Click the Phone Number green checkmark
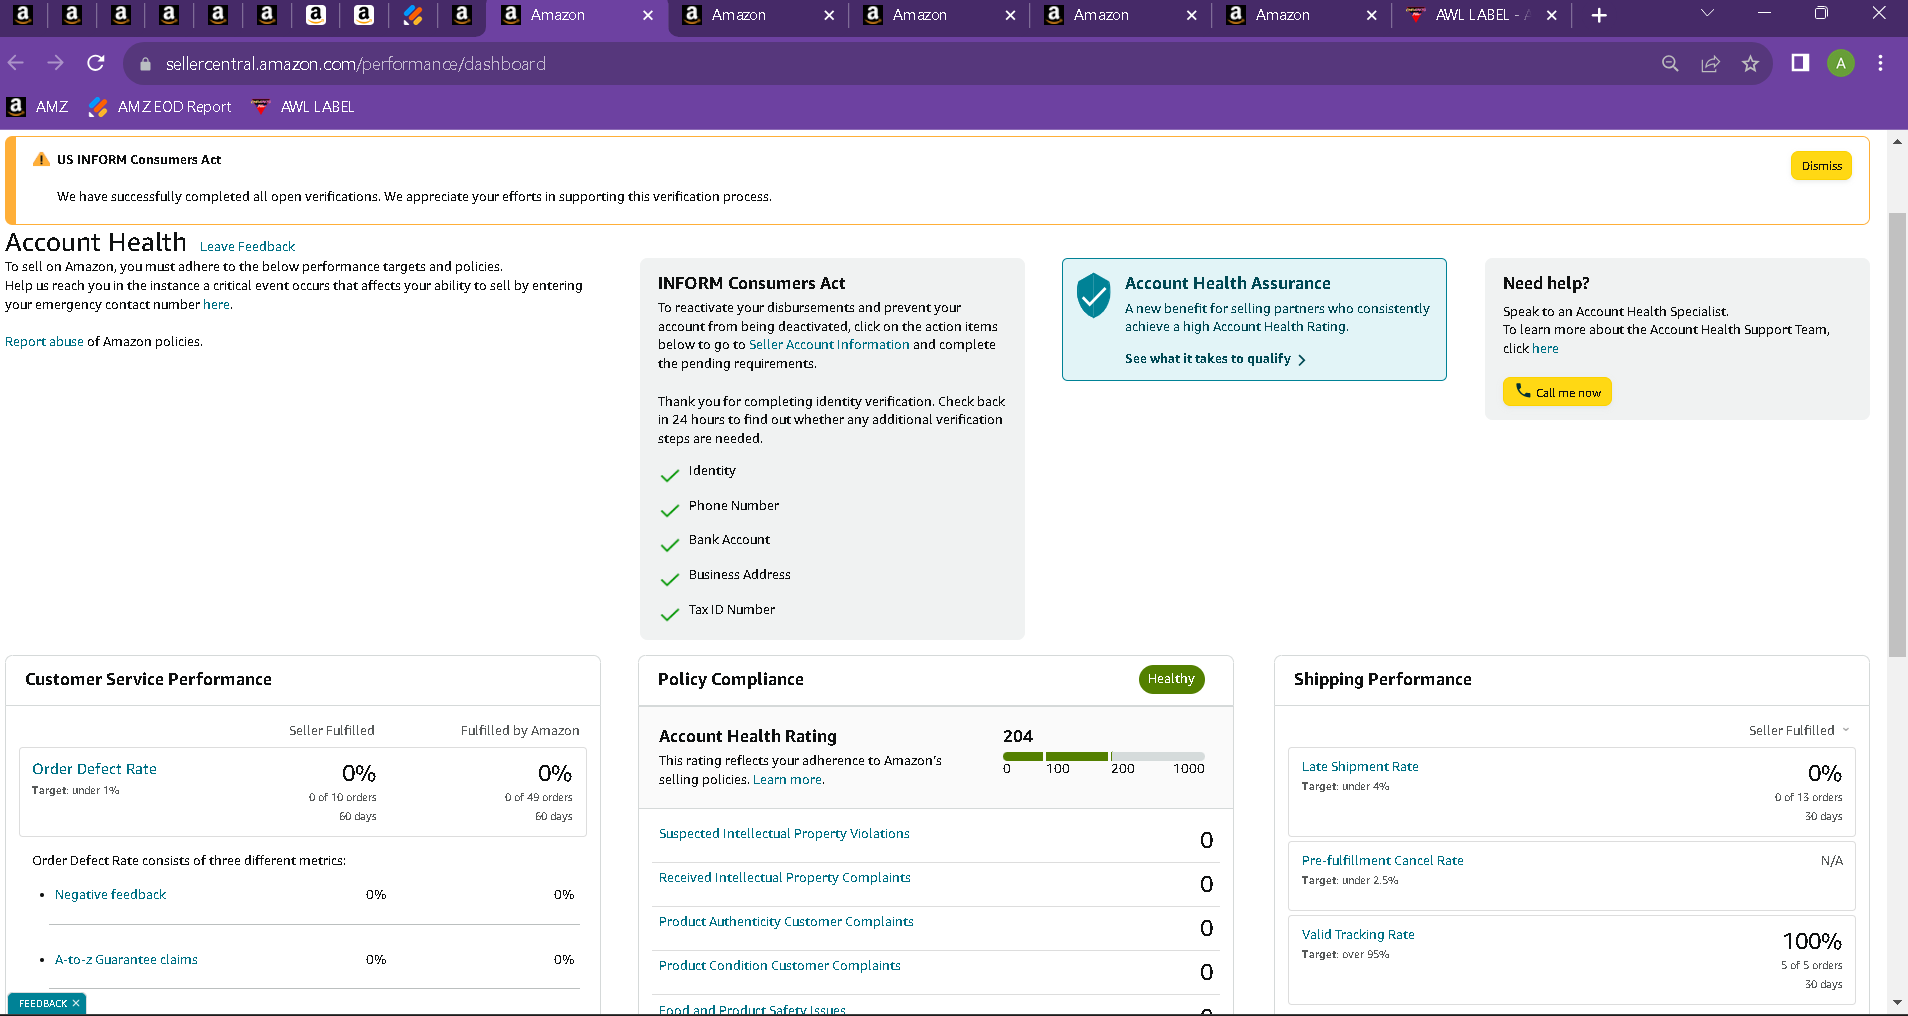Viewport: 1908px width, 1016px height. (x=670, y=510)
